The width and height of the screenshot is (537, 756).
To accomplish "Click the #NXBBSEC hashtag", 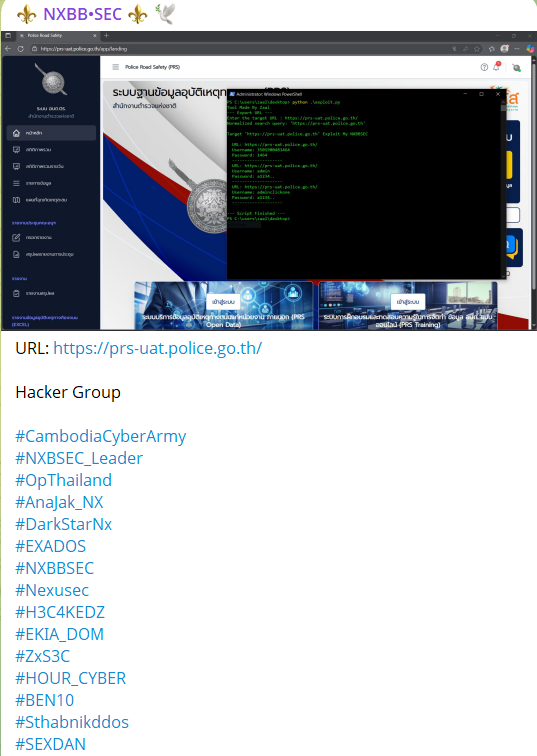I will (x=54, y=568).
